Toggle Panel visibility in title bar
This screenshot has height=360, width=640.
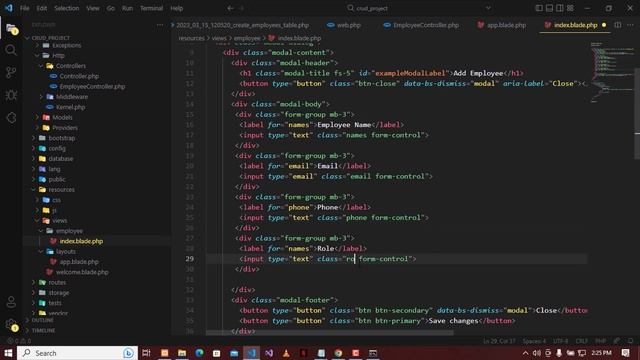coord(549,8)
